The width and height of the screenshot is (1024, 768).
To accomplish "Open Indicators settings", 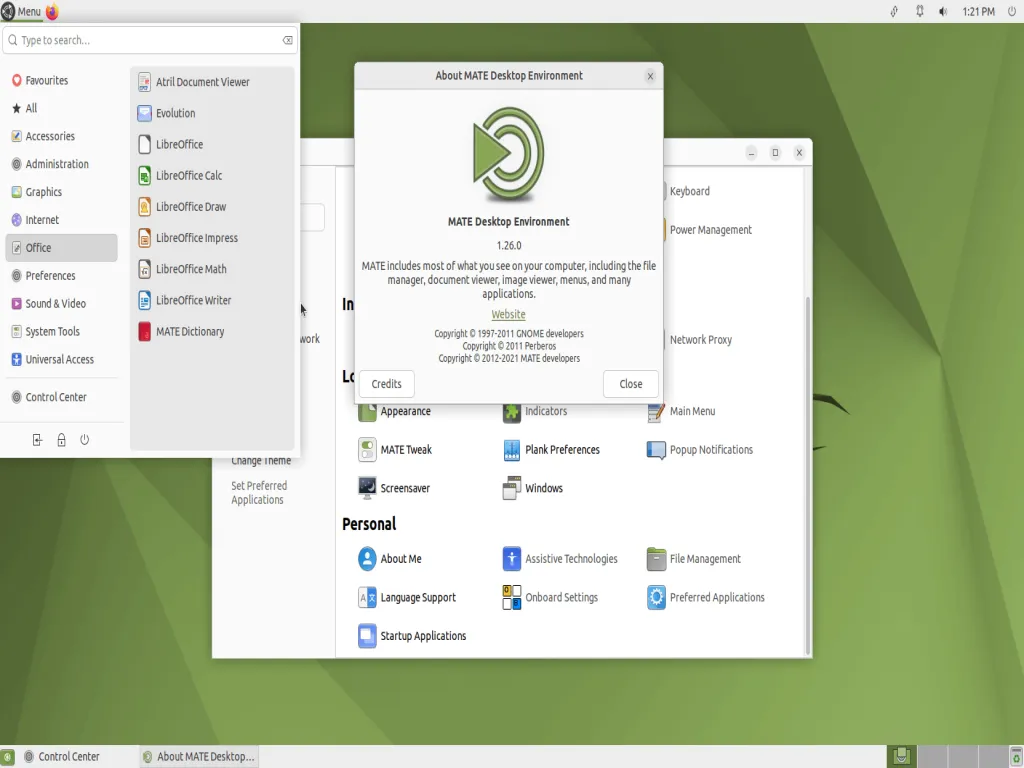I will coord(535,411).
